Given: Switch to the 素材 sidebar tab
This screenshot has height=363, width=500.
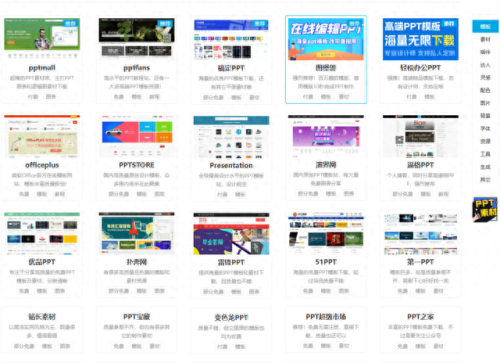Looking at the screenshot, I should pyautogui.click(x=485, y=39).
